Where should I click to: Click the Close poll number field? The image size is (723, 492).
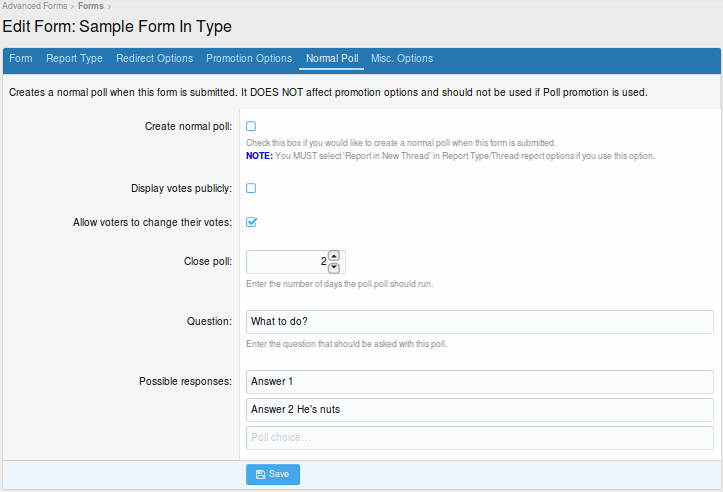tap(285, 262)
